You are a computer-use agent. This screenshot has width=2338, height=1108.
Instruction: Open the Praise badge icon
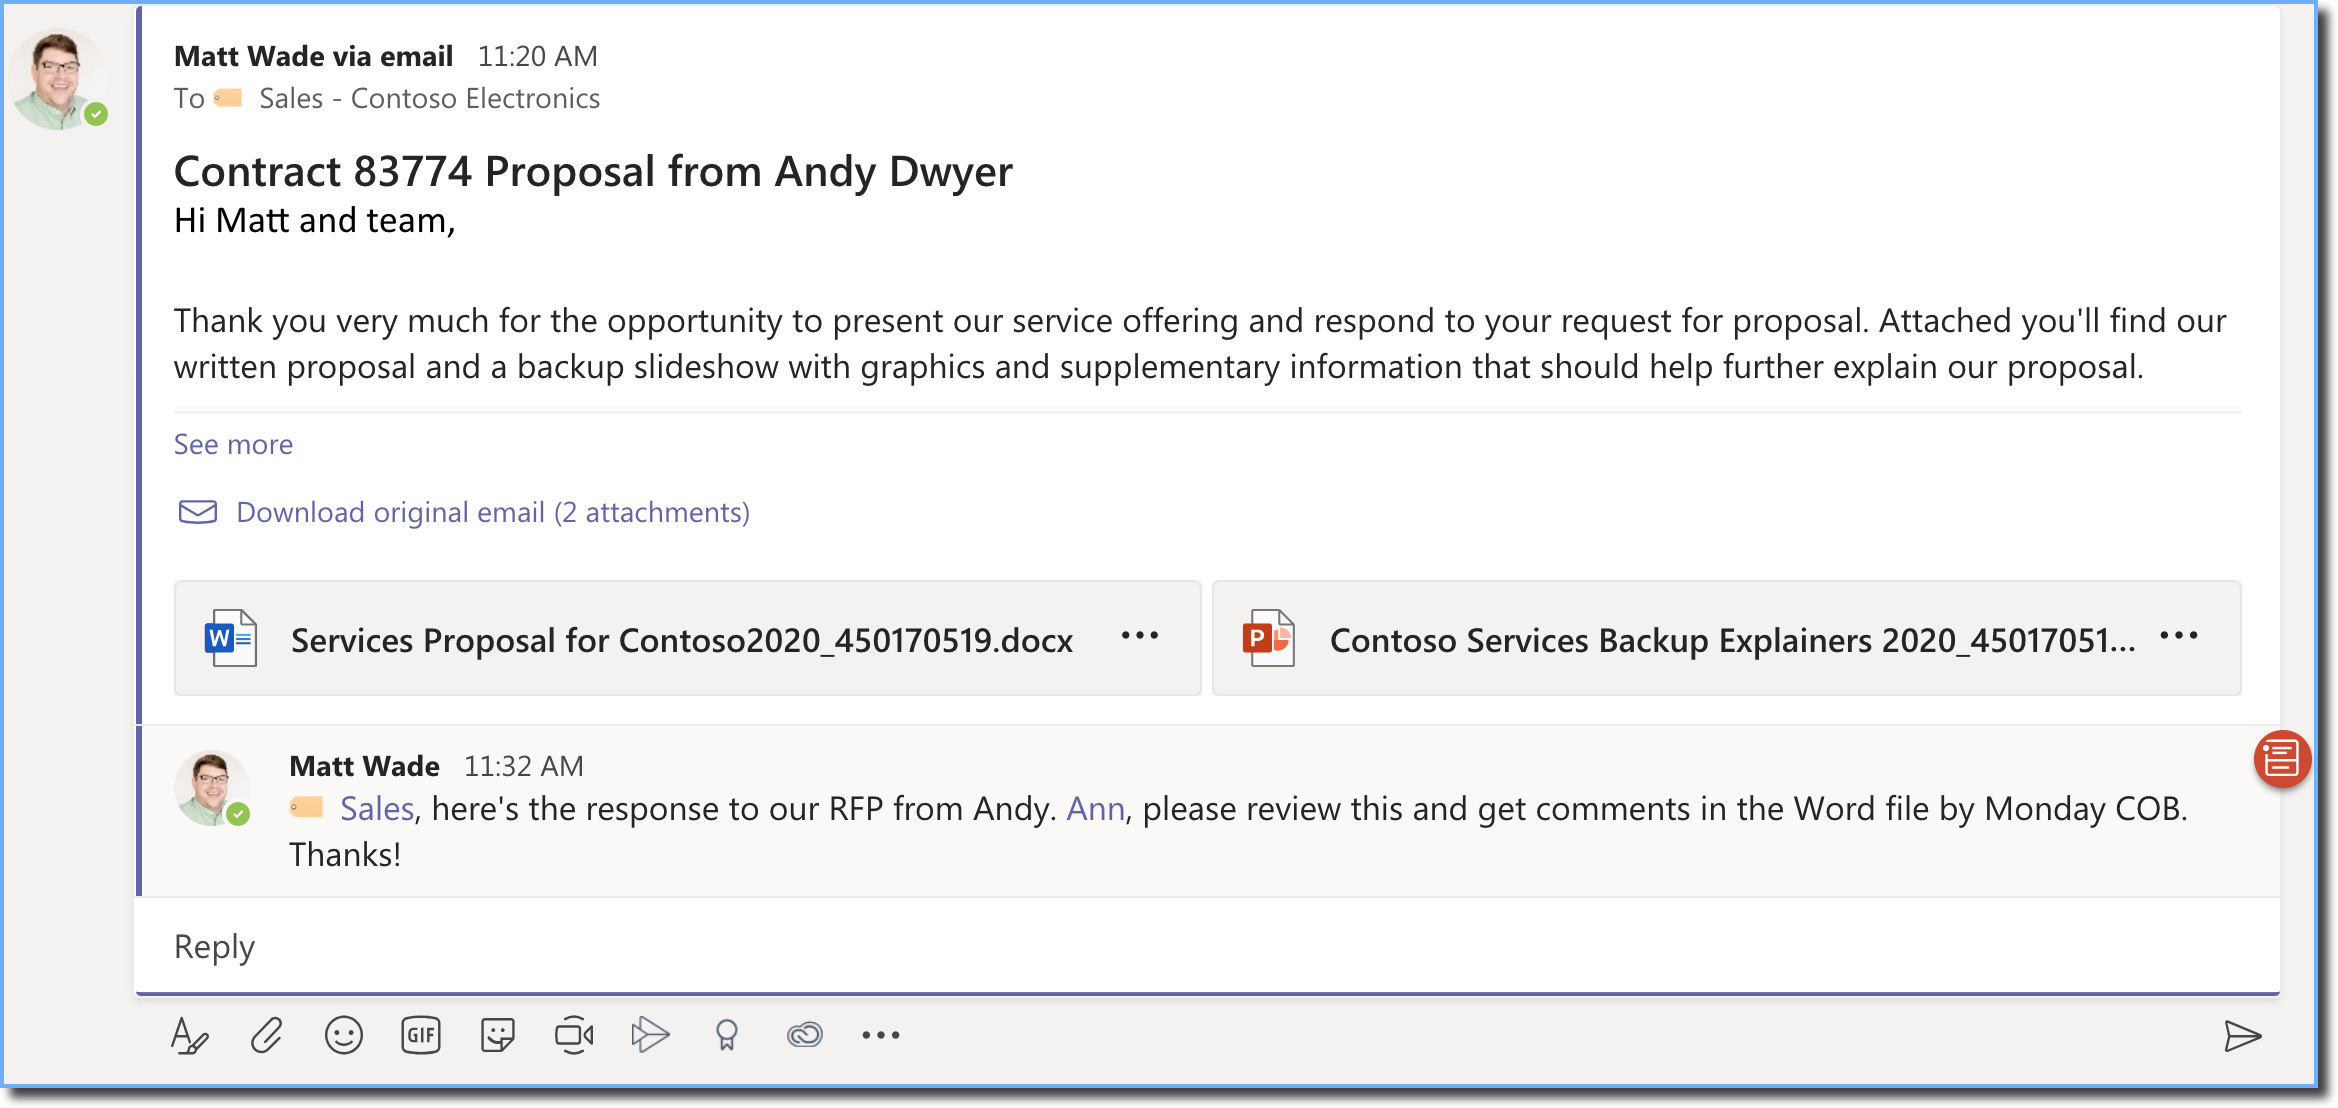coord(727,1036)
